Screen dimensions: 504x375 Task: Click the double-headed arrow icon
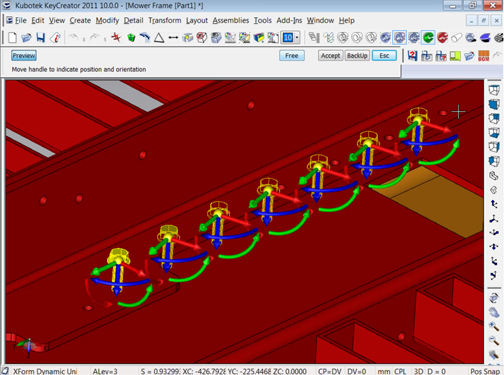tap(173, 38)
